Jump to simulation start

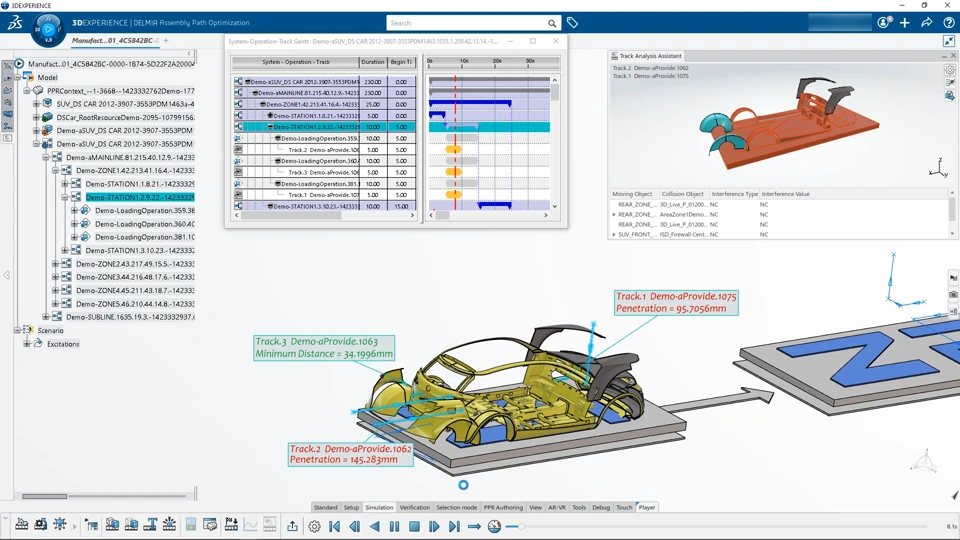coord(334,526)
